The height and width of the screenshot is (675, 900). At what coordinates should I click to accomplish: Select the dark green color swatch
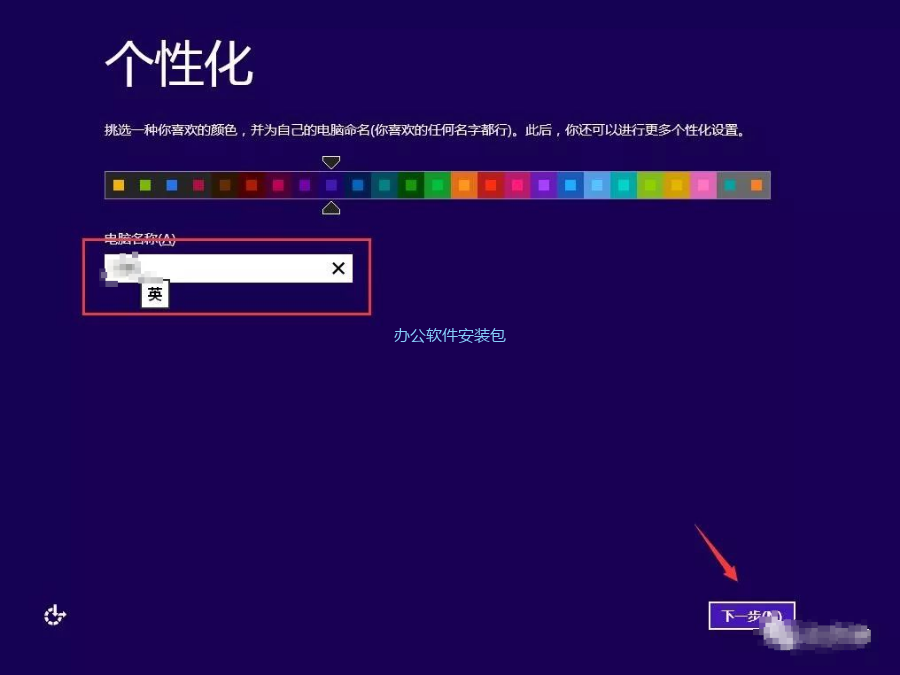tap(410, 185)
